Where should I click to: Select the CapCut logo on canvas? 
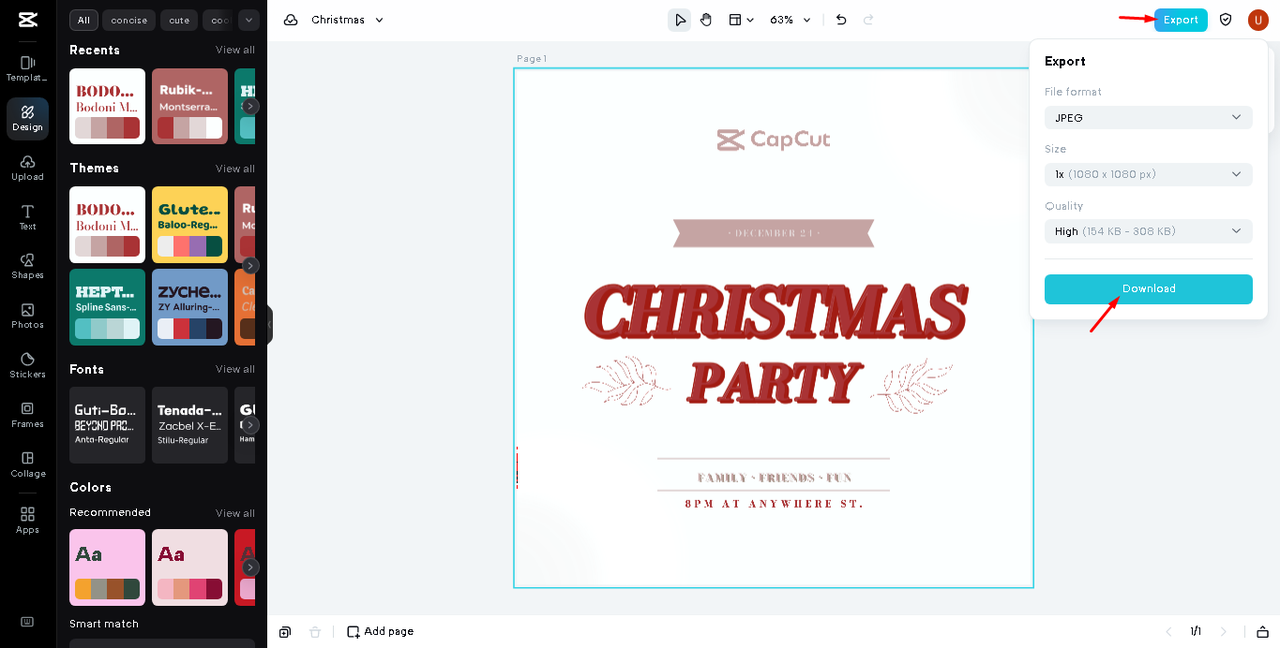tap(773, 140)
